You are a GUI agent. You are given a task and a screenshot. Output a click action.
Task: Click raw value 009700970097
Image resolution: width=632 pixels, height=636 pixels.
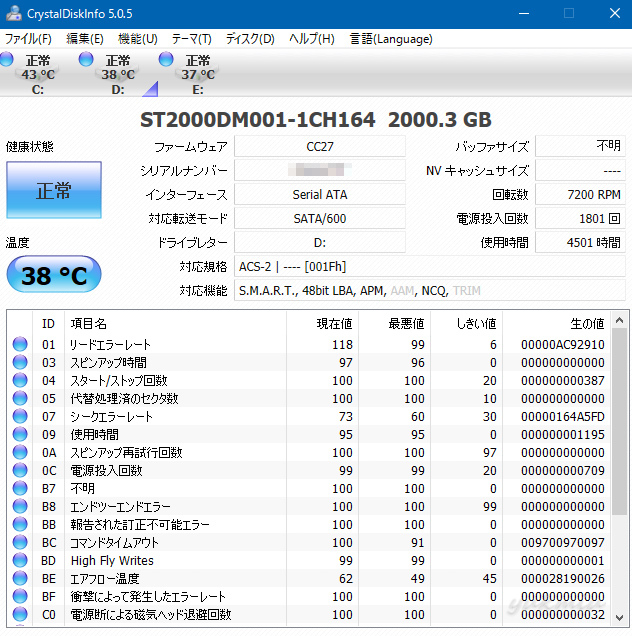(563, 542)
